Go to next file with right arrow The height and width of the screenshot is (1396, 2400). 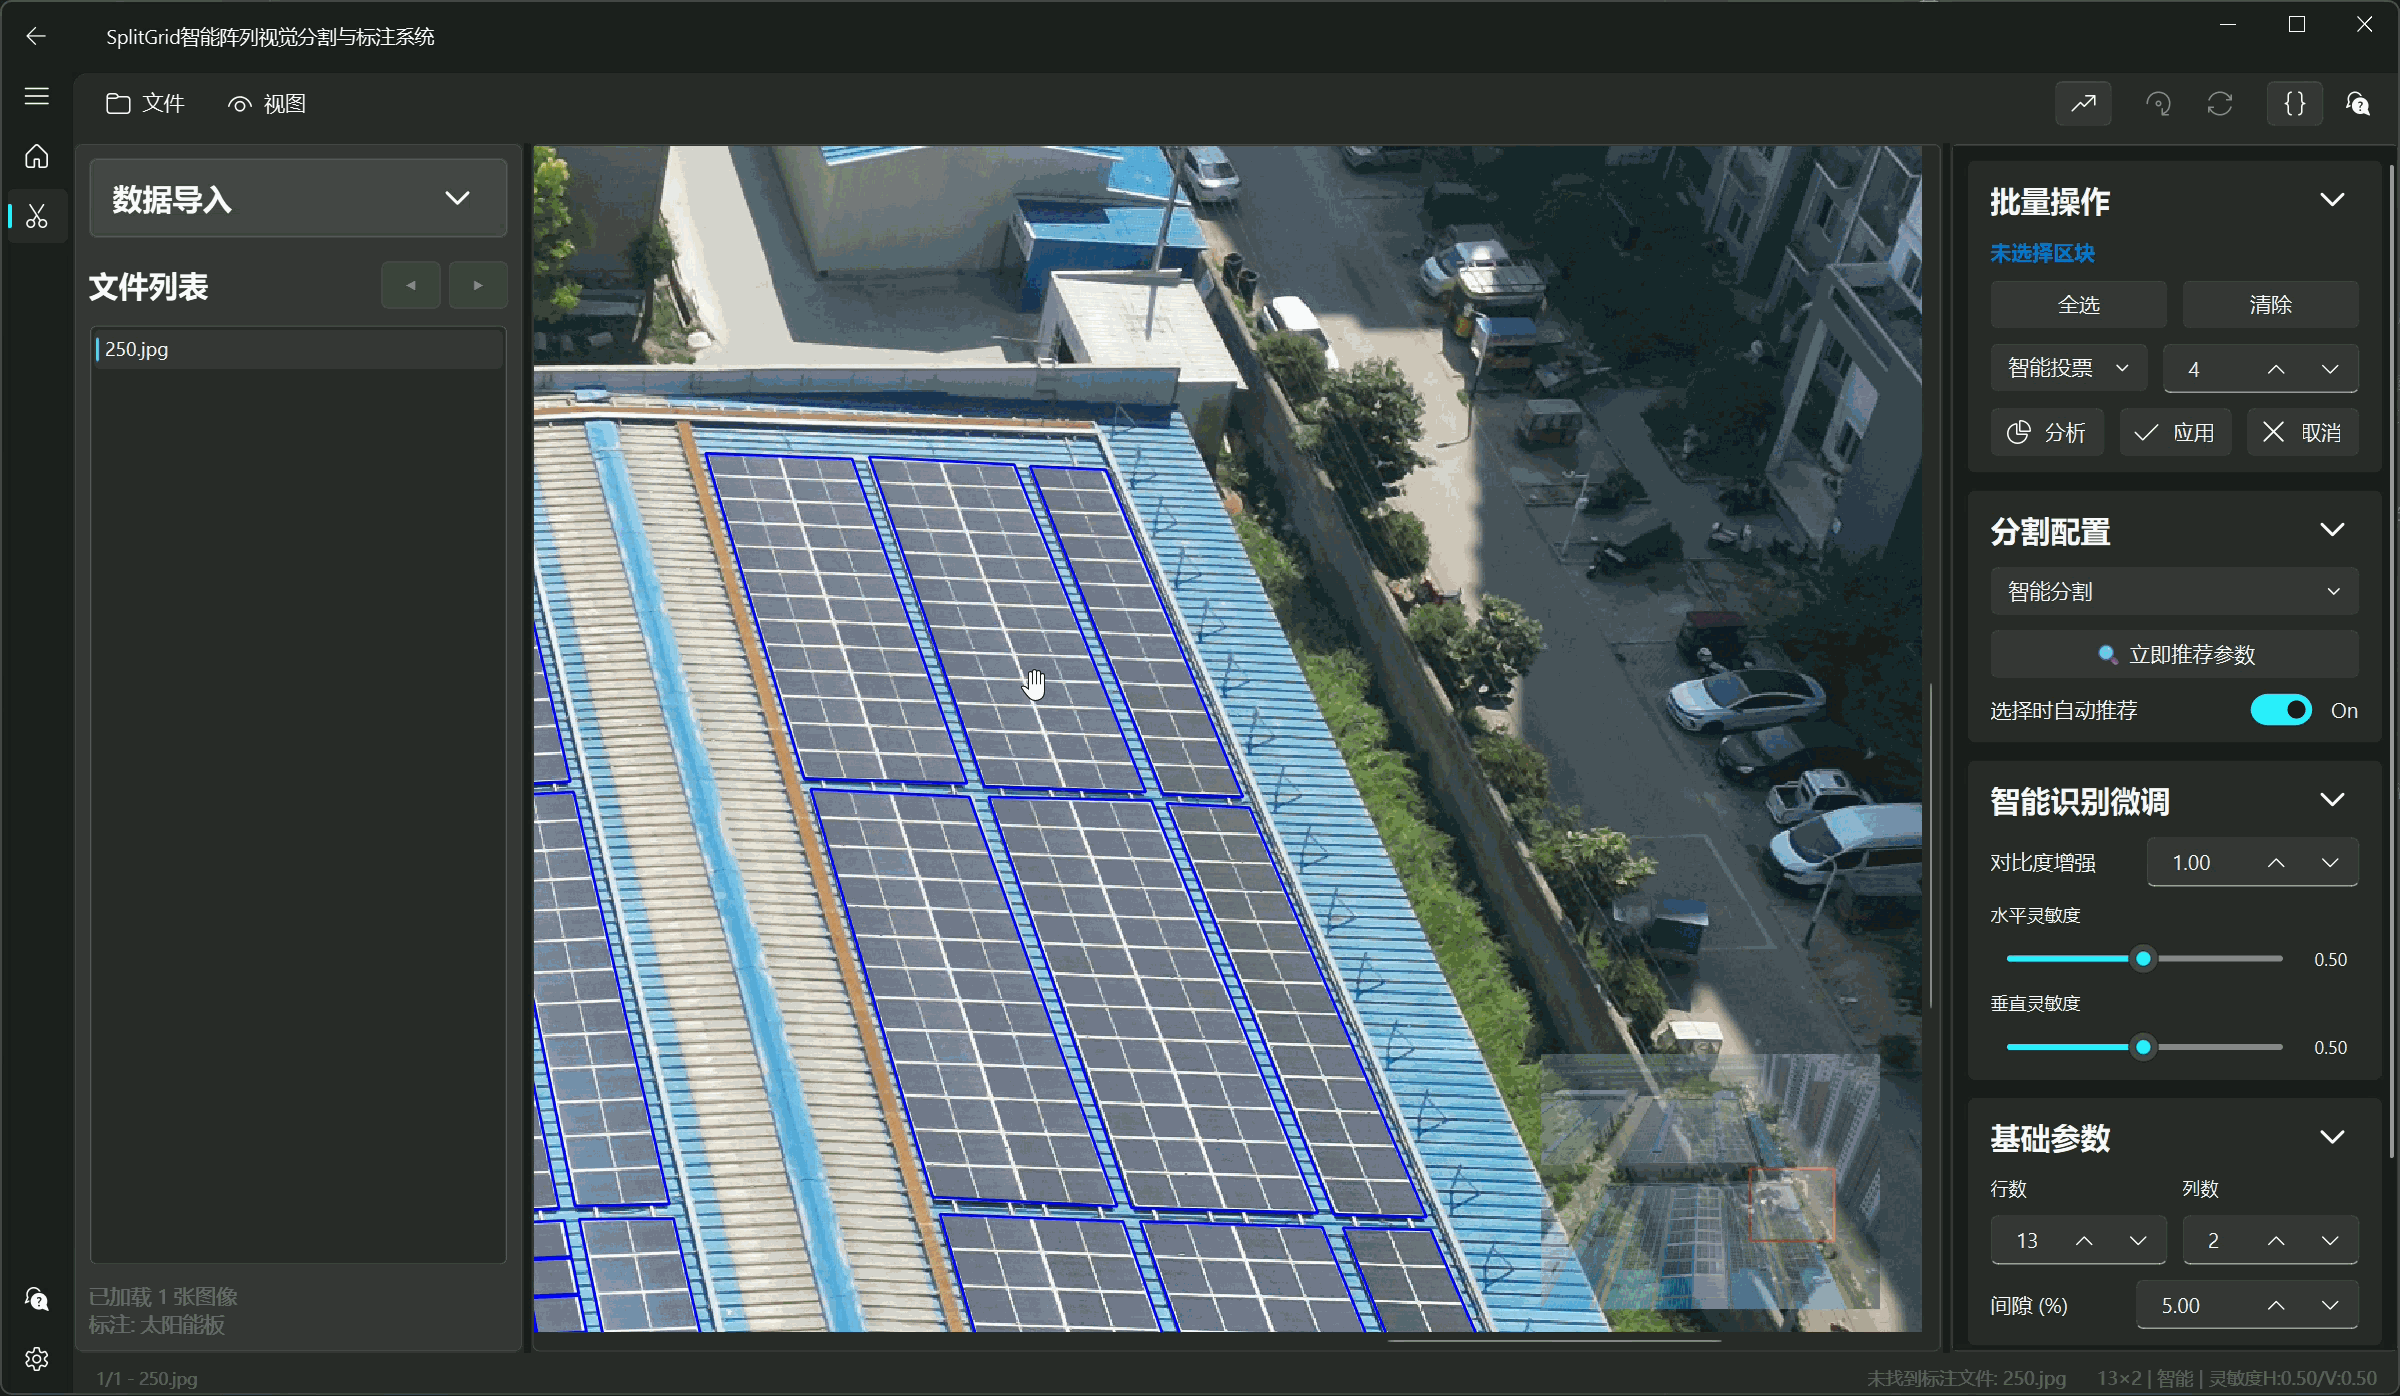point(478,286)
